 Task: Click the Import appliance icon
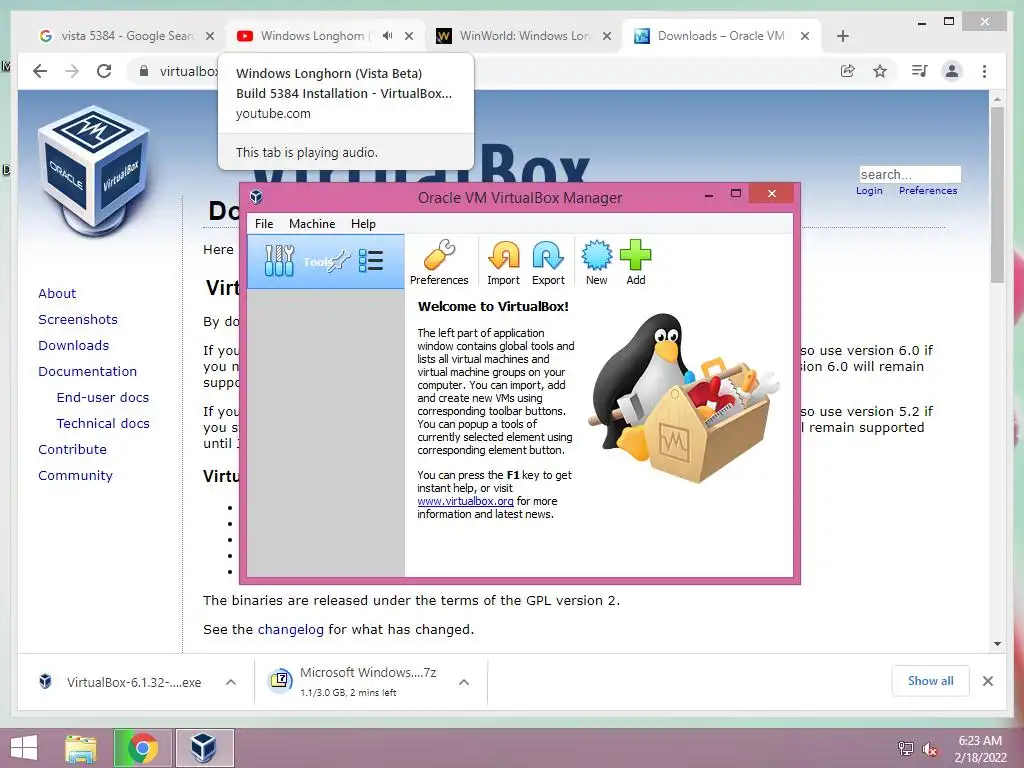504,263
